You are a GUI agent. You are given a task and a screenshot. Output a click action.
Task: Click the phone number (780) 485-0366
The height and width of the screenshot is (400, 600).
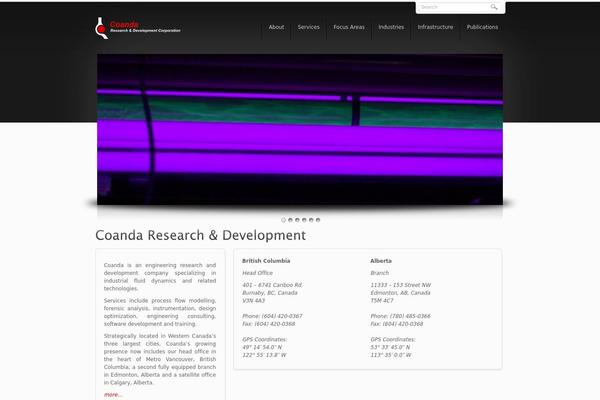[x=410, y=316]
